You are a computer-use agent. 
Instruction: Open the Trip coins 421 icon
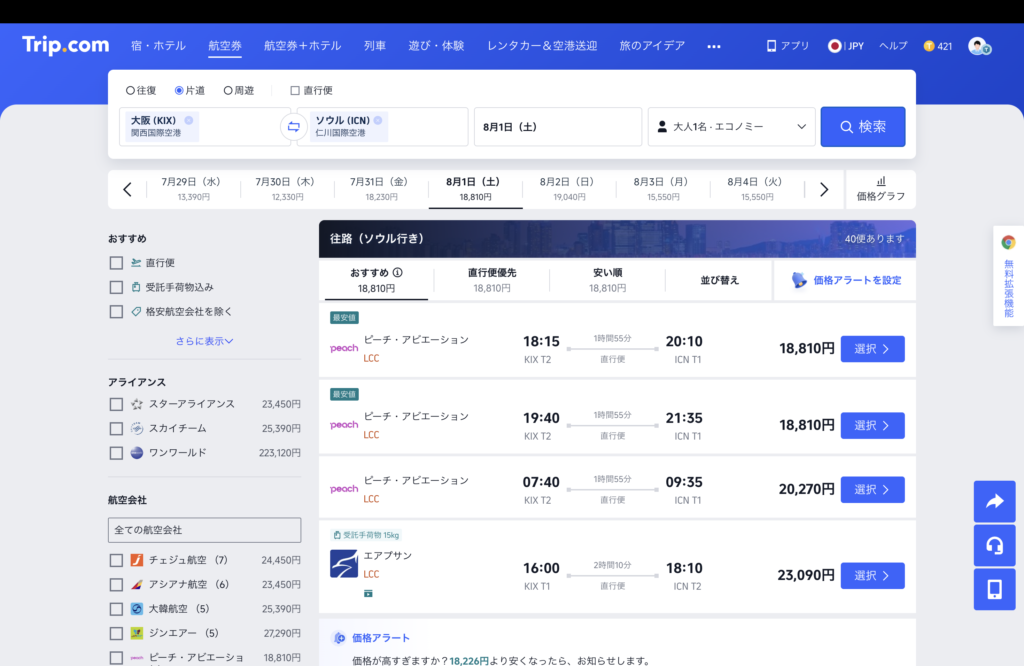(x=929, y=46)
